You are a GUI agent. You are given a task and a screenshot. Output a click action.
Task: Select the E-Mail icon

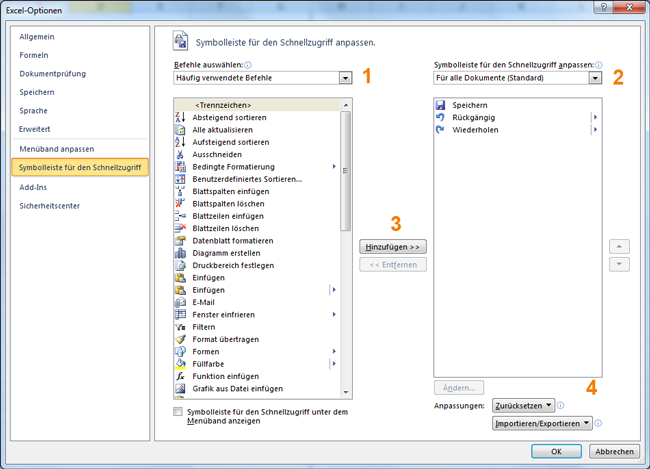(x=180, y=302)
